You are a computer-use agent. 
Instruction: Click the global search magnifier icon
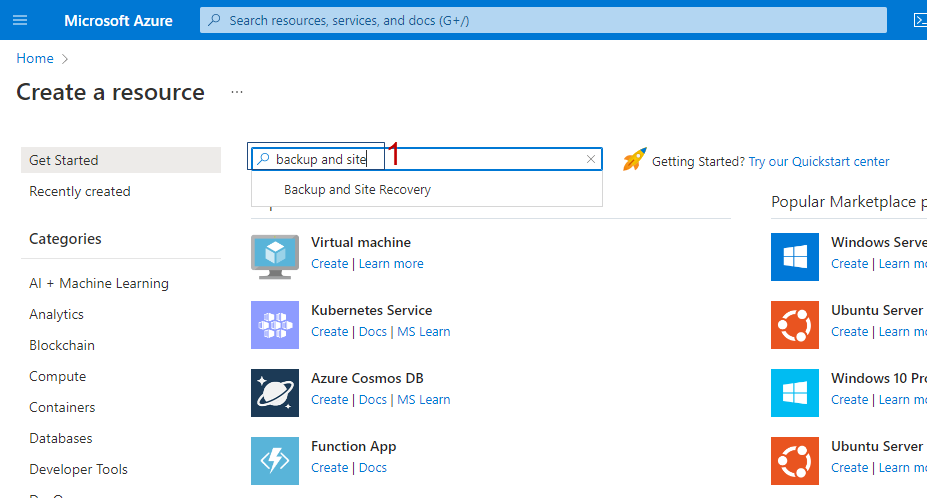215,20
